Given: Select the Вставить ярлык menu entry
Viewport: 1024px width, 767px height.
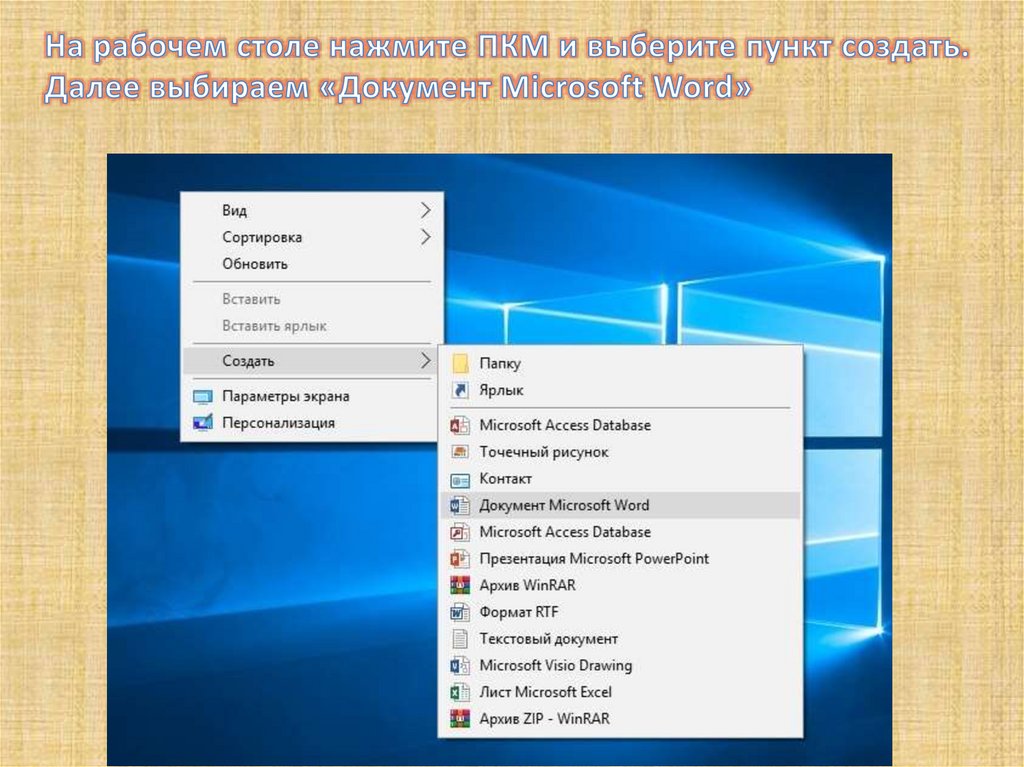Looking at the screenshot, I should (311, 326).
